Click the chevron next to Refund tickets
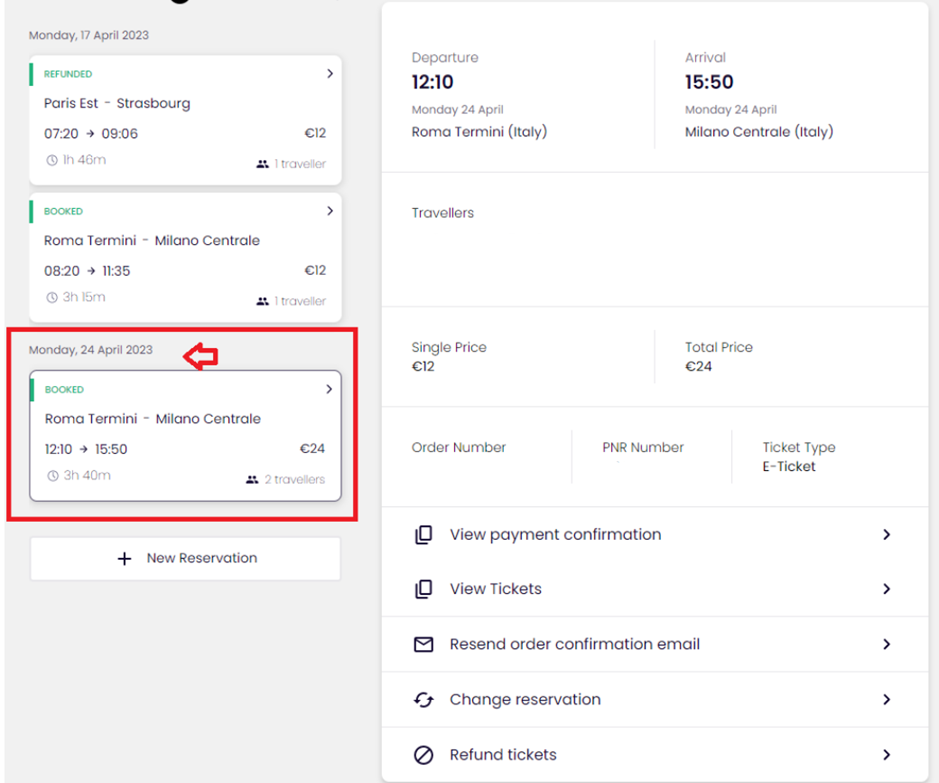 [887, 755]
